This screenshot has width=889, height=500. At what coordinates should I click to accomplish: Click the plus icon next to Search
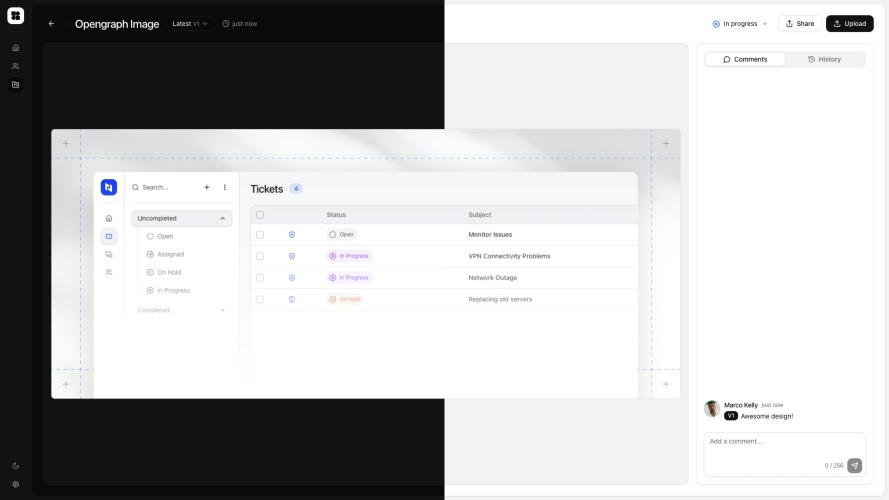pos(207,187)
